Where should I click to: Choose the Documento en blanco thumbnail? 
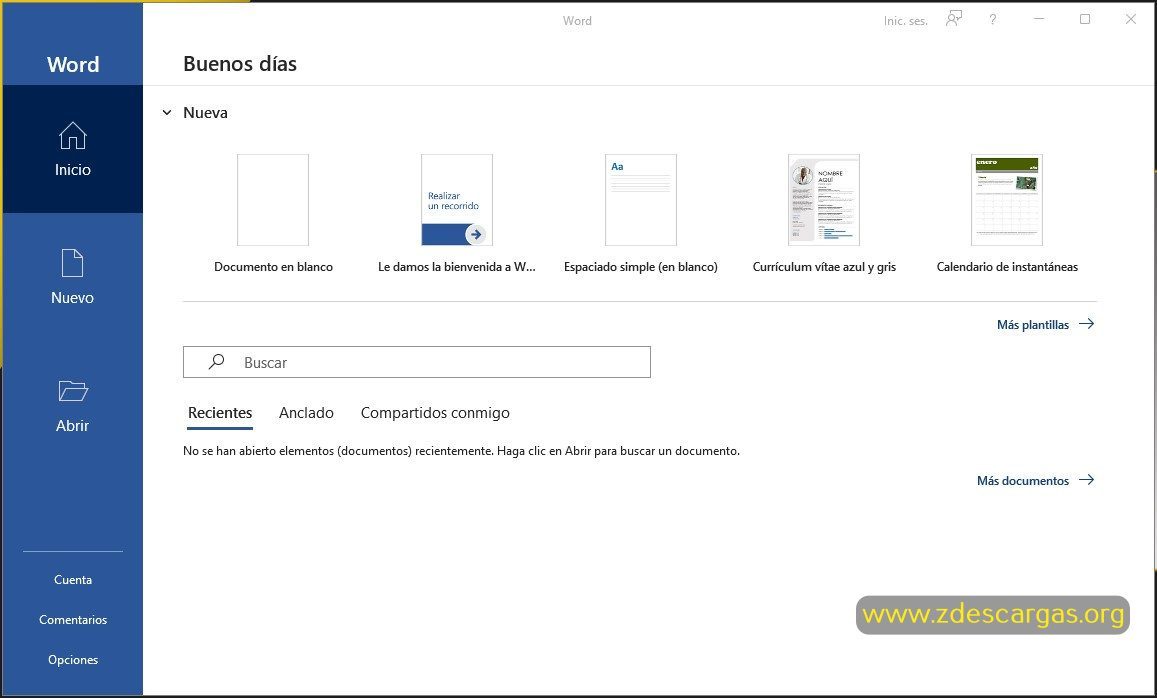pyautogui.click(x=273, y=200)
